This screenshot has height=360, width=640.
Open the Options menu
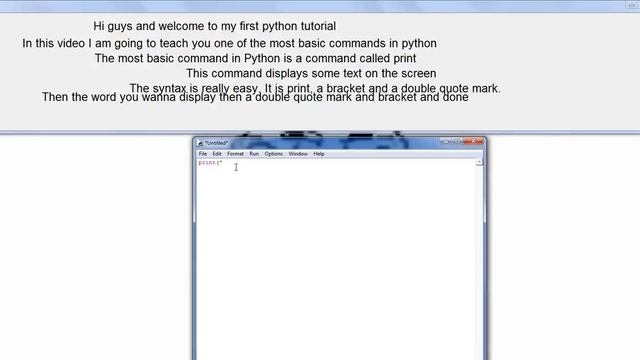click(x=273, y=154)
